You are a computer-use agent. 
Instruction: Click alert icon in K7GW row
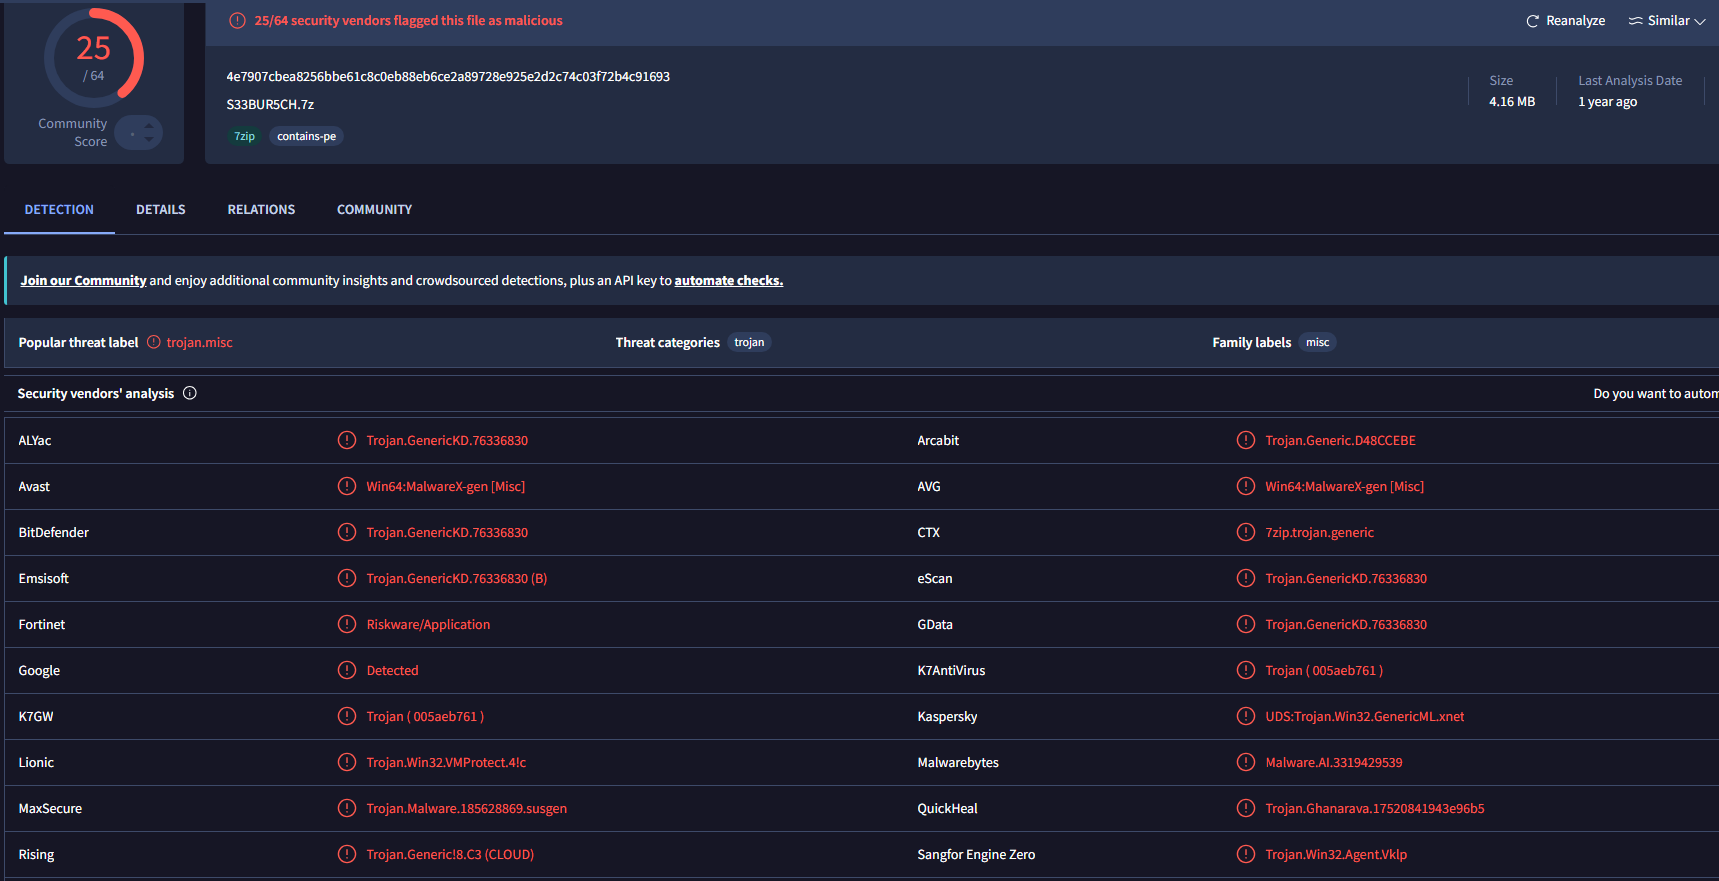point(347,716)
